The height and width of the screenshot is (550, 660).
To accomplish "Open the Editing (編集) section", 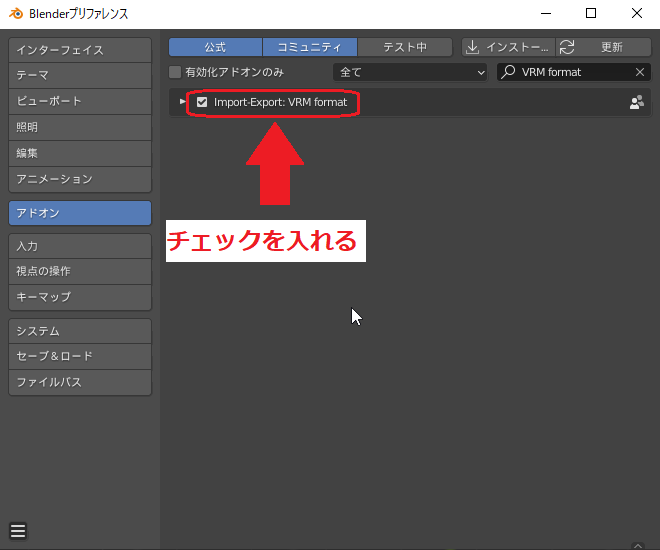I will coord(80,153).
